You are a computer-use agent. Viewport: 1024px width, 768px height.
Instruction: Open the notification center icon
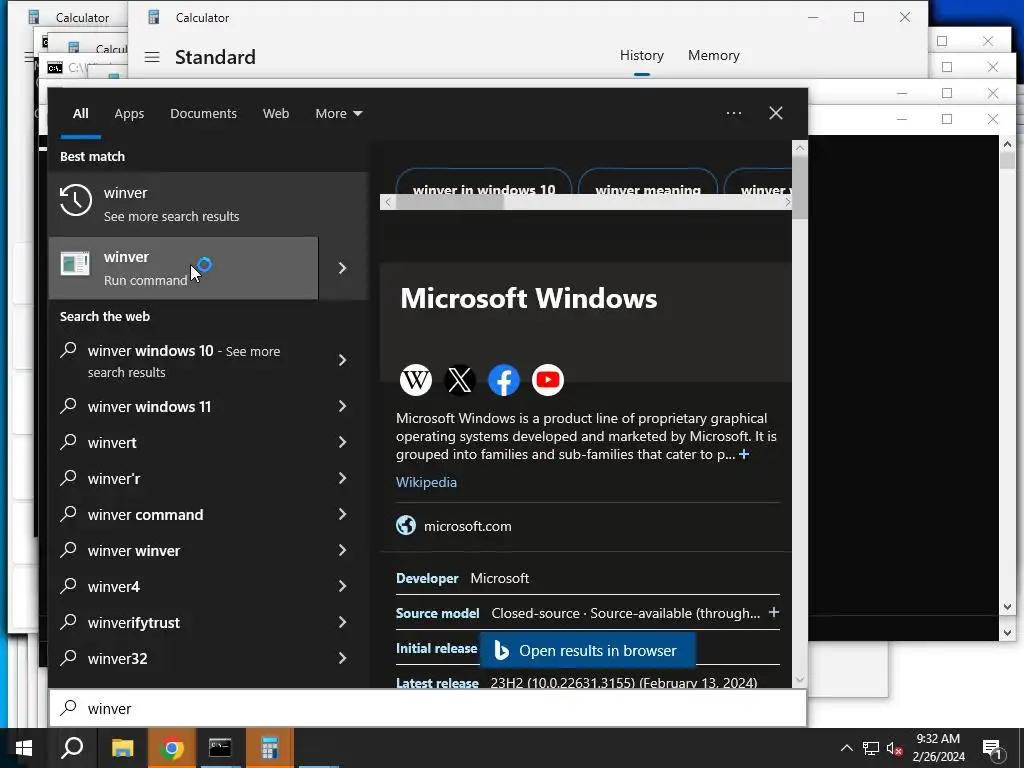coord(993,748)
